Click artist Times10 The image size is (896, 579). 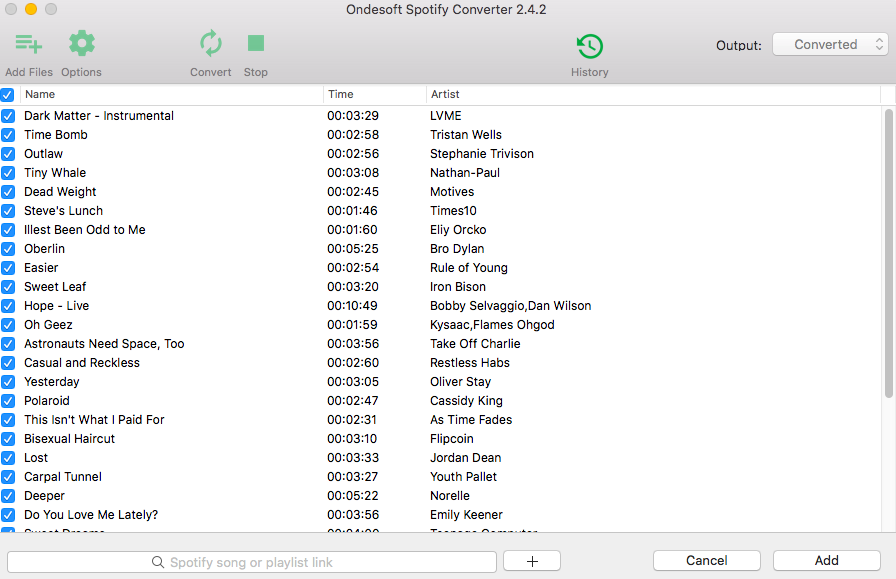(x=453, y=211)
